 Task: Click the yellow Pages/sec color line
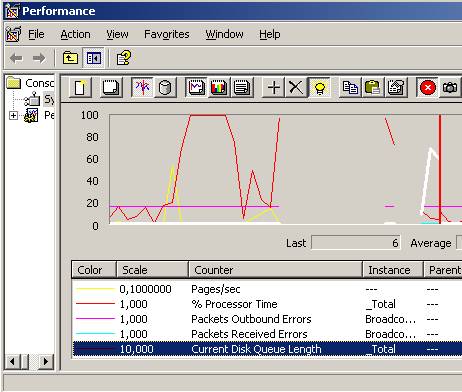click(95, 289)
